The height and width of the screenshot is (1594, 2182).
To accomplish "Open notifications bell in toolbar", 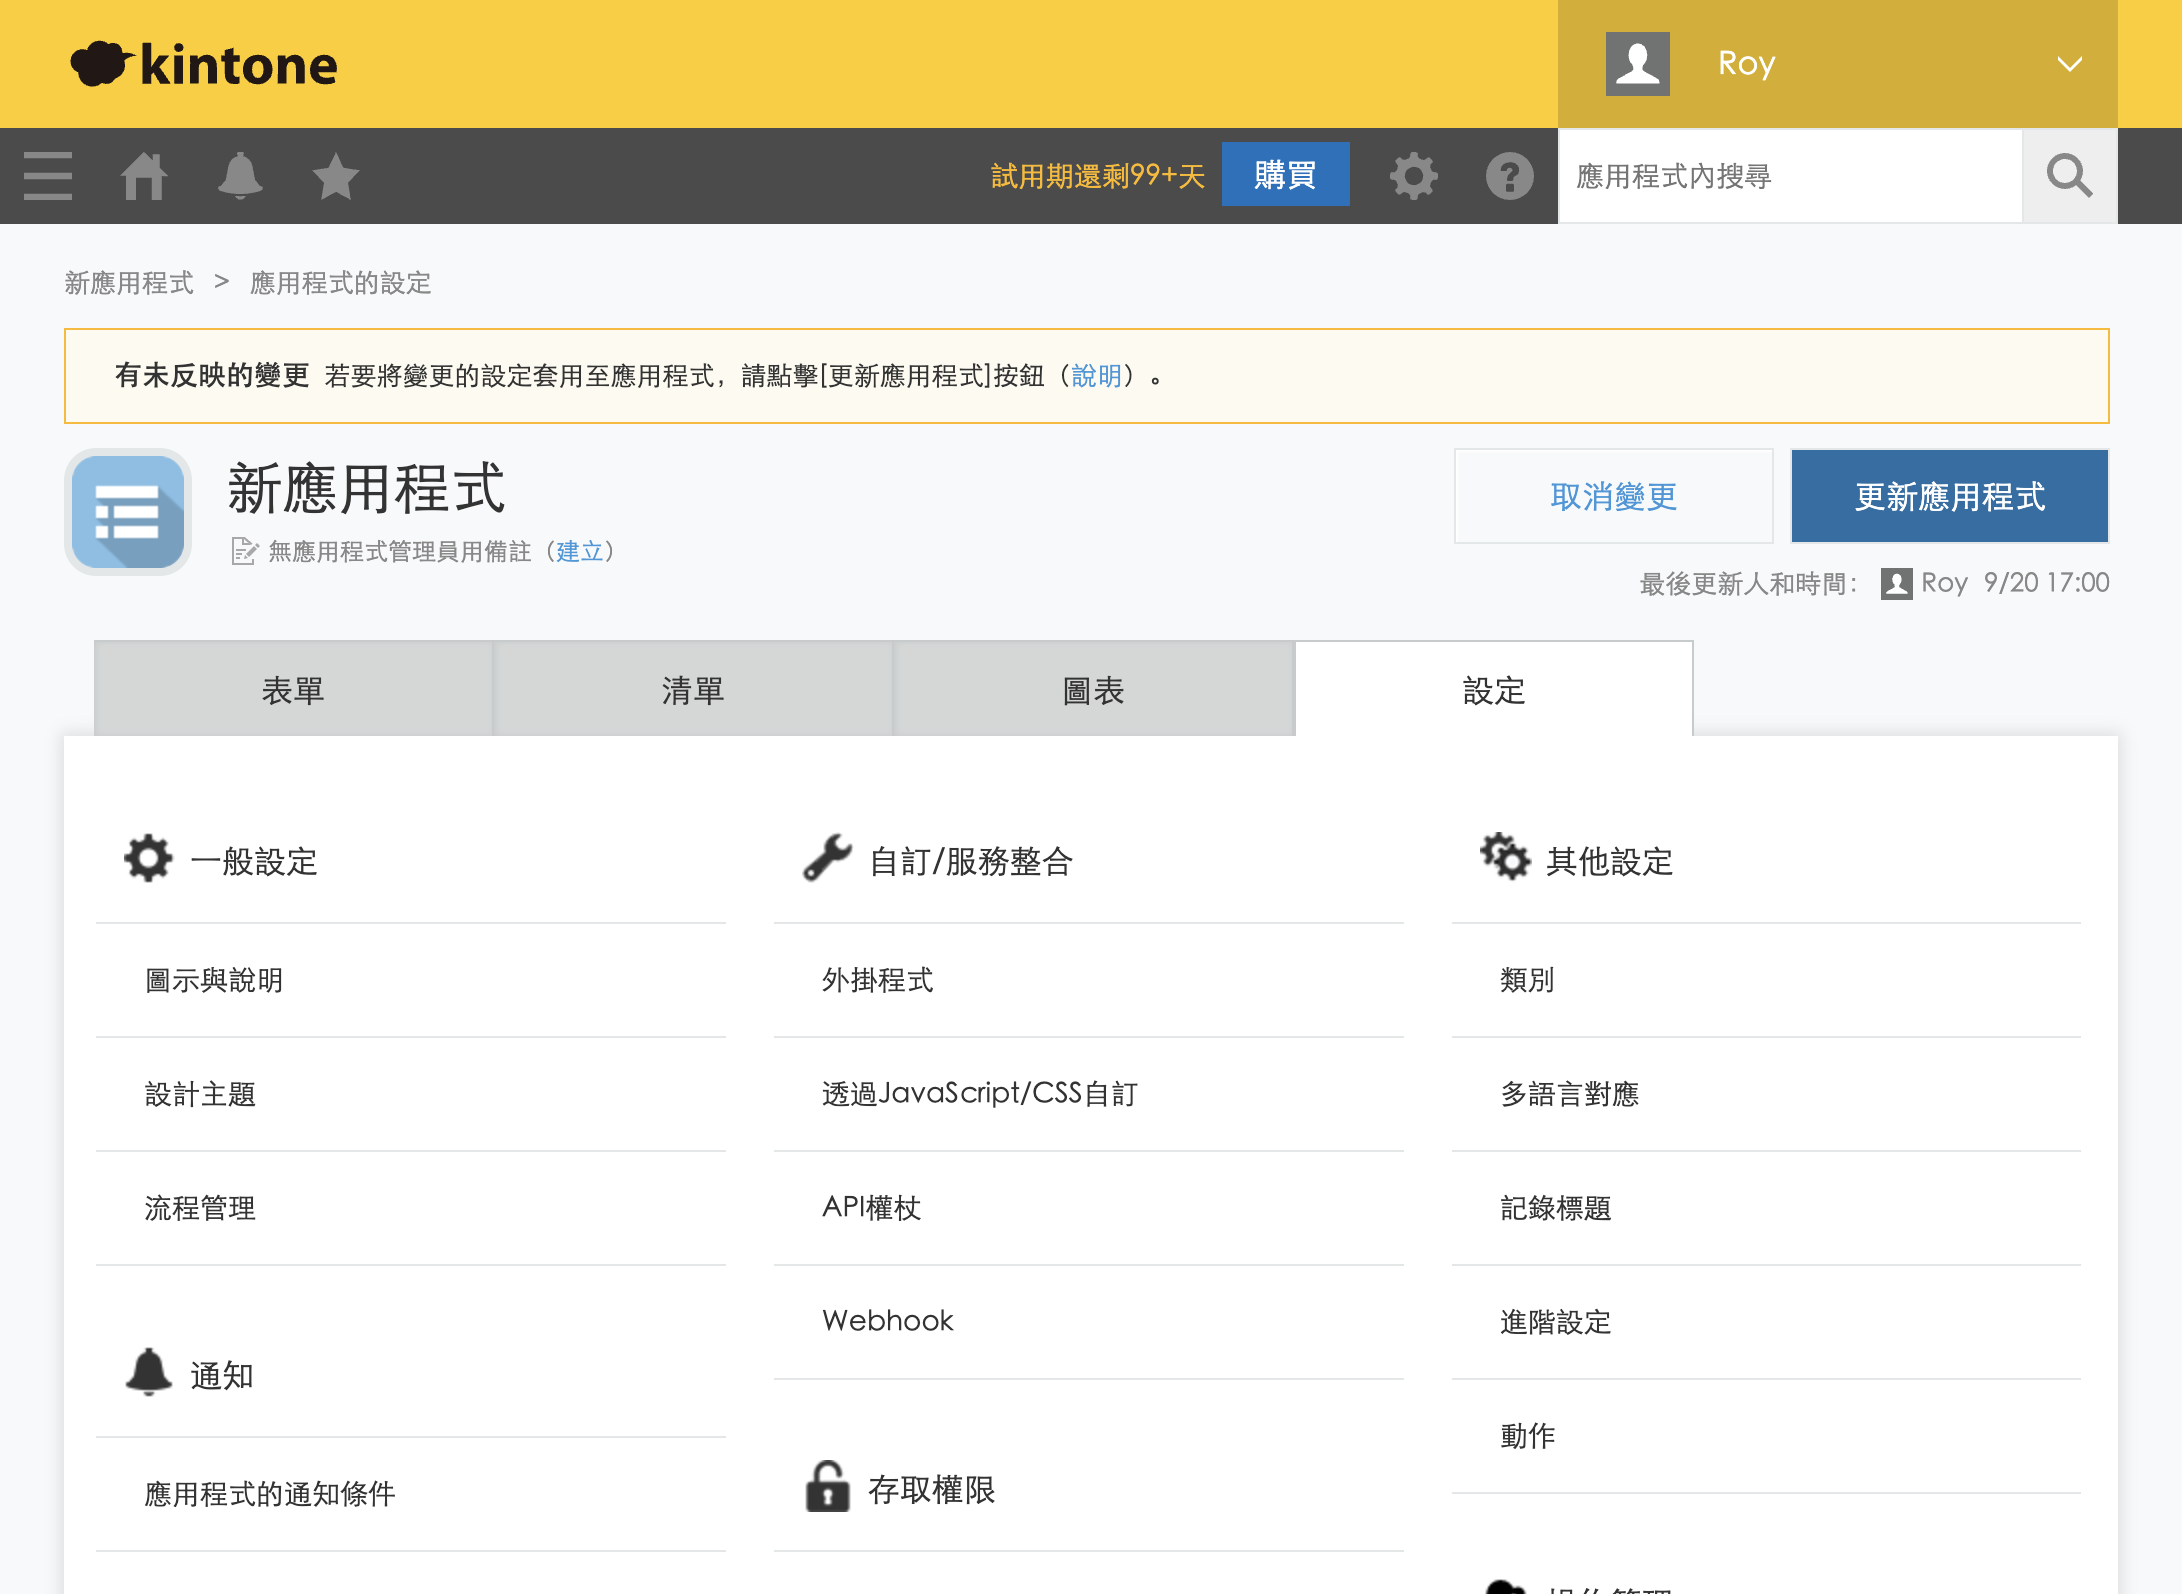I will (240, 176).
